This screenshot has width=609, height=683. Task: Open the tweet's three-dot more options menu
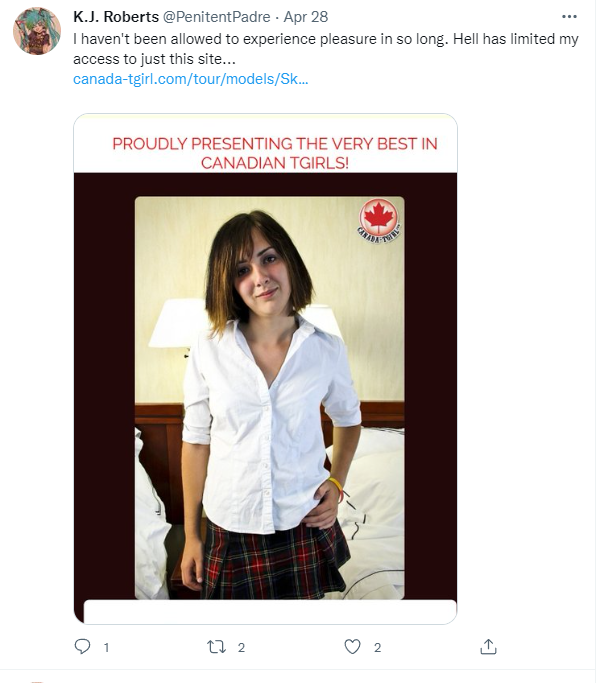[569, 17]
